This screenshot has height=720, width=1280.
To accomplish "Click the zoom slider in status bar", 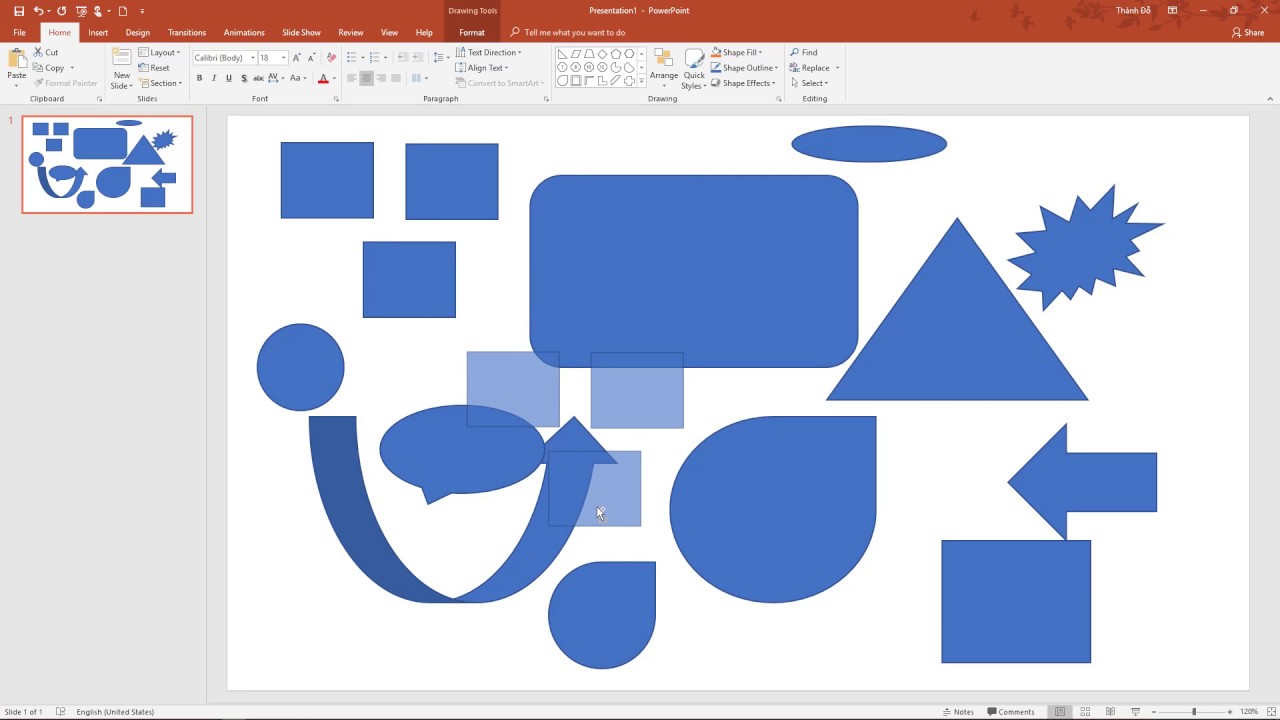I will (x=1193, y=712).
